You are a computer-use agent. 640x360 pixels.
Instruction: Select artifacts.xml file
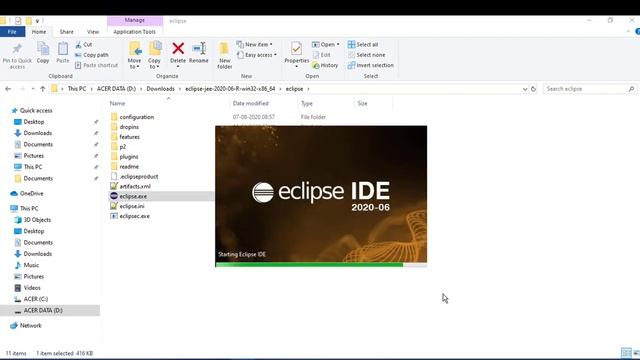135,187
